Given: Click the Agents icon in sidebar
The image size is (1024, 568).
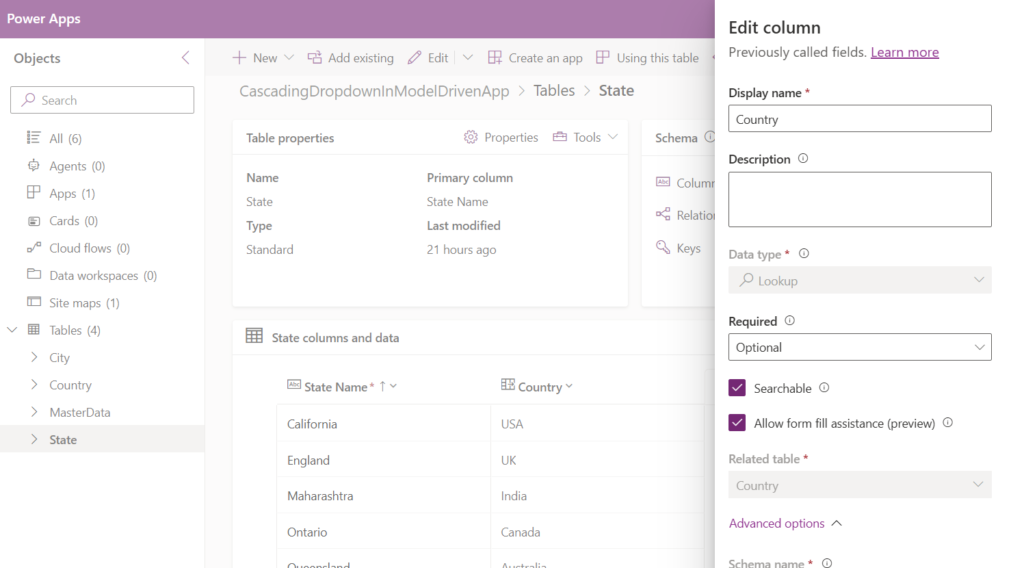Looking at the screenshot, I should pyautogui.click(x=34, y=166).
